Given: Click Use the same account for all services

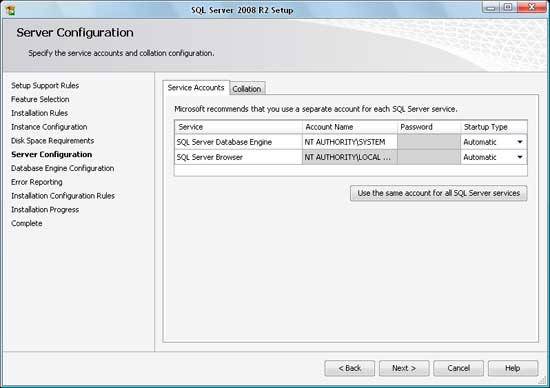Looking at the screenshot, I should (x=438, y=193).
